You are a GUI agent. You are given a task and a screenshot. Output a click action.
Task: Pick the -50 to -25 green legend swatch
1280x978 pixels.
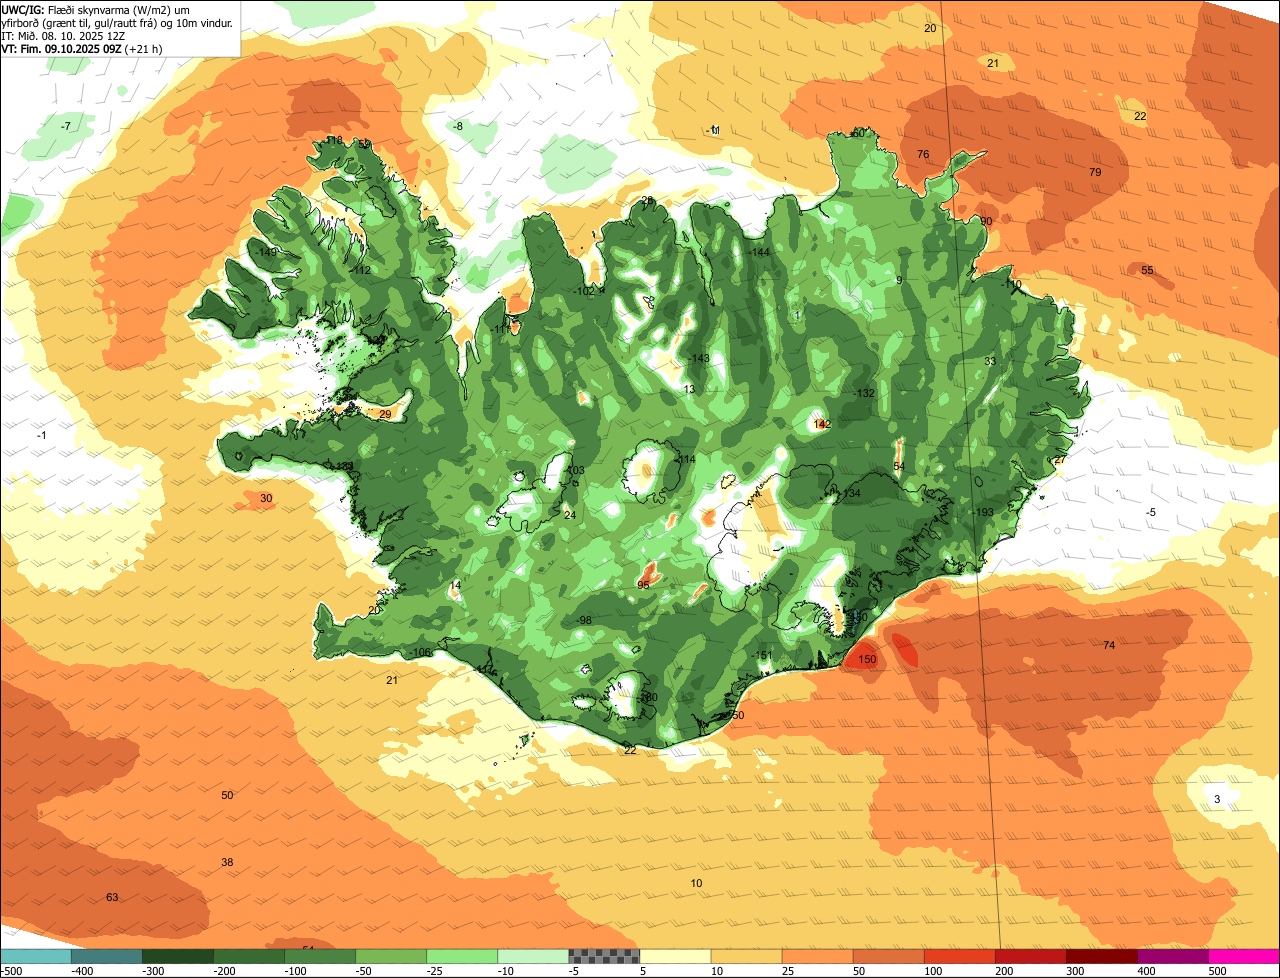pos(391,956)
